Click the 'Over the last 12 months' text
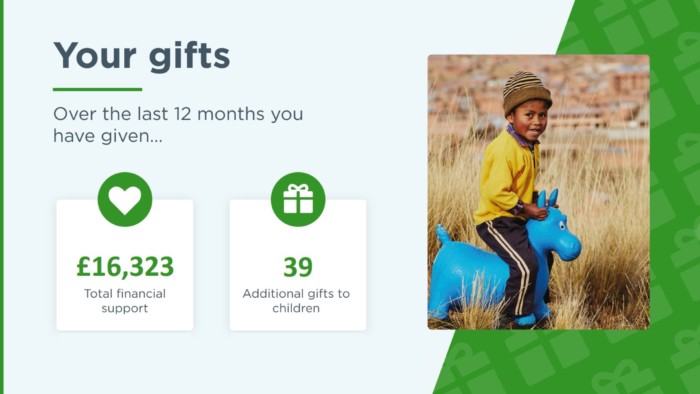This screenshot has width=700, height=394. [x=158, y=114]
